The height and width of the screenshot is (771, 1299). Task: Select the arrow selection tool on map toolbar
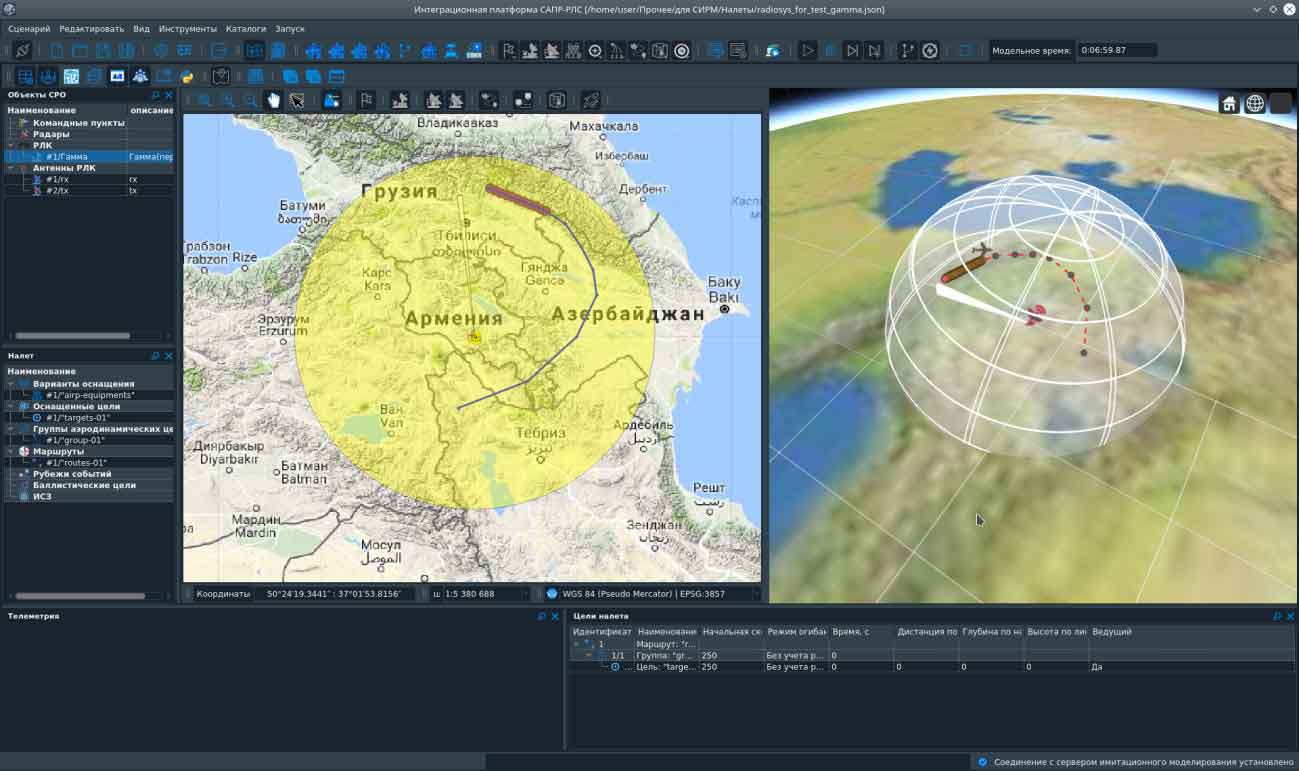(297, 100)
